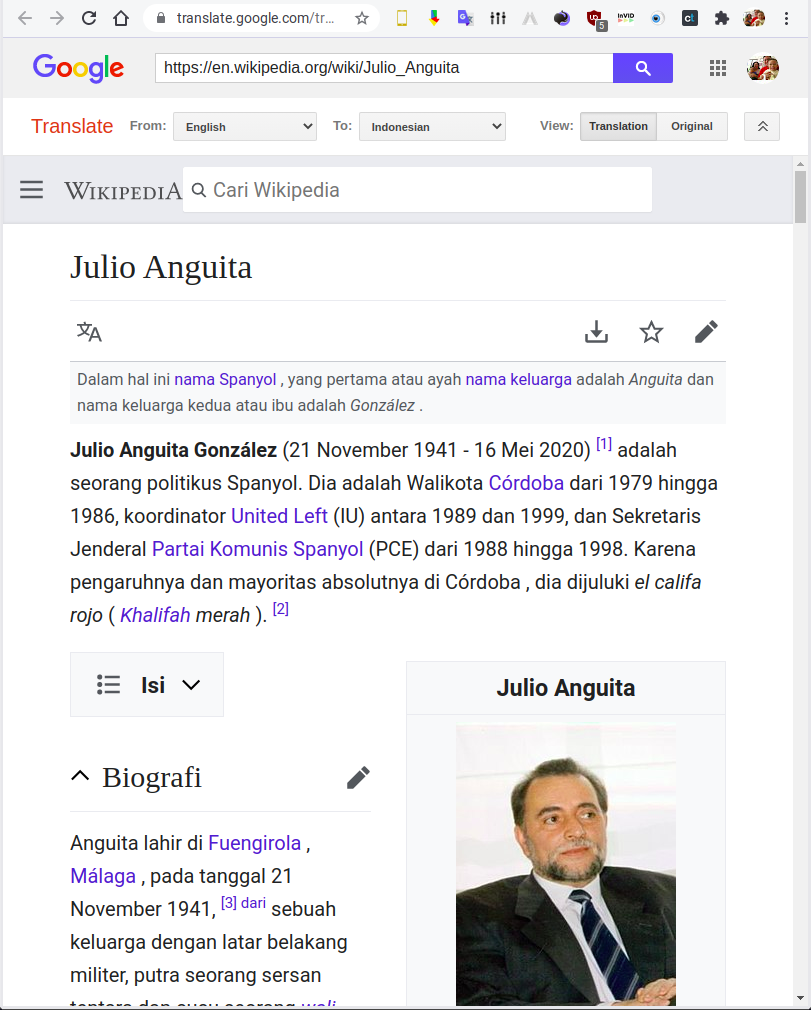
Task: Download the article with the download icon
Action: point(596,332)
